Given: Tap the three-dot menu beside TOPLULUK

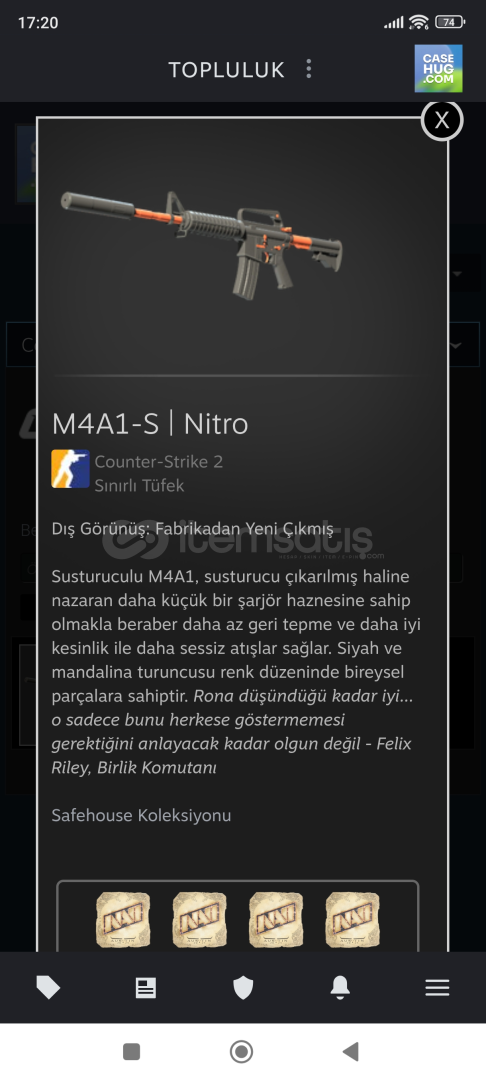Looking at the screenshot, I should point(308,69).
